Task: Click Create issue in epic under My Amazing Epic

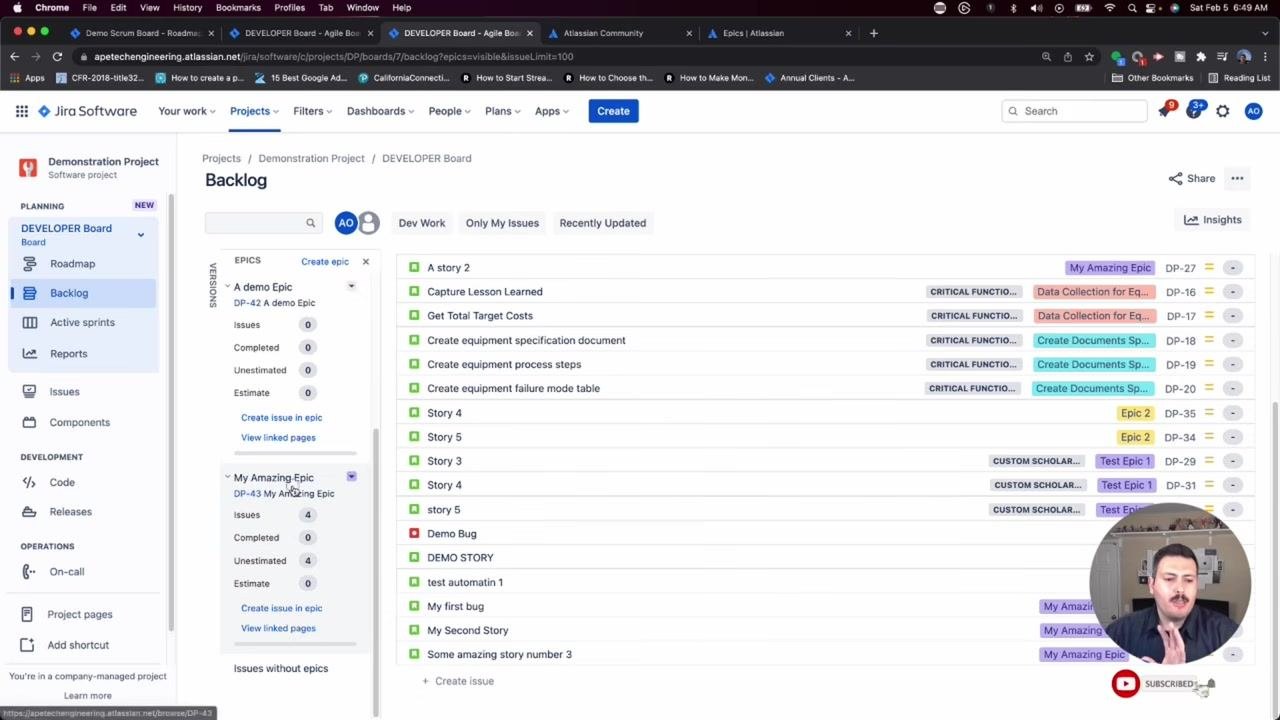Action: coord(281,608)
